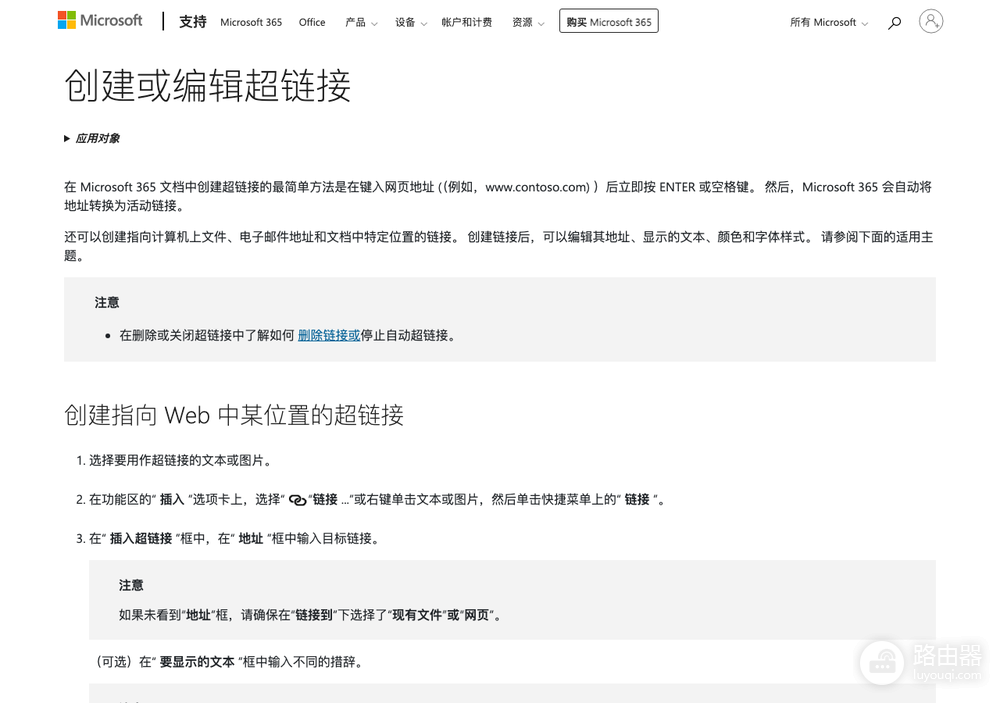Open the Office nav item
This screenshot has width=1000, height=703.
click(x=312, y=22)
